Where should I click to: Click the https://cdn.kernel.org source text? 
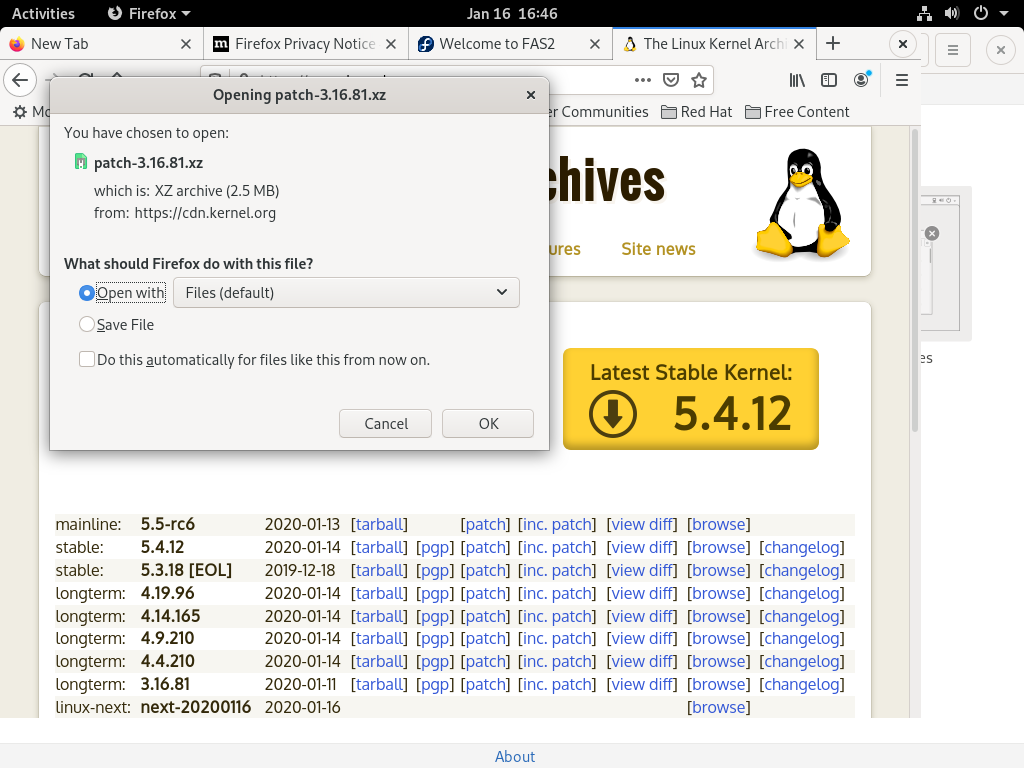[205, 213]
